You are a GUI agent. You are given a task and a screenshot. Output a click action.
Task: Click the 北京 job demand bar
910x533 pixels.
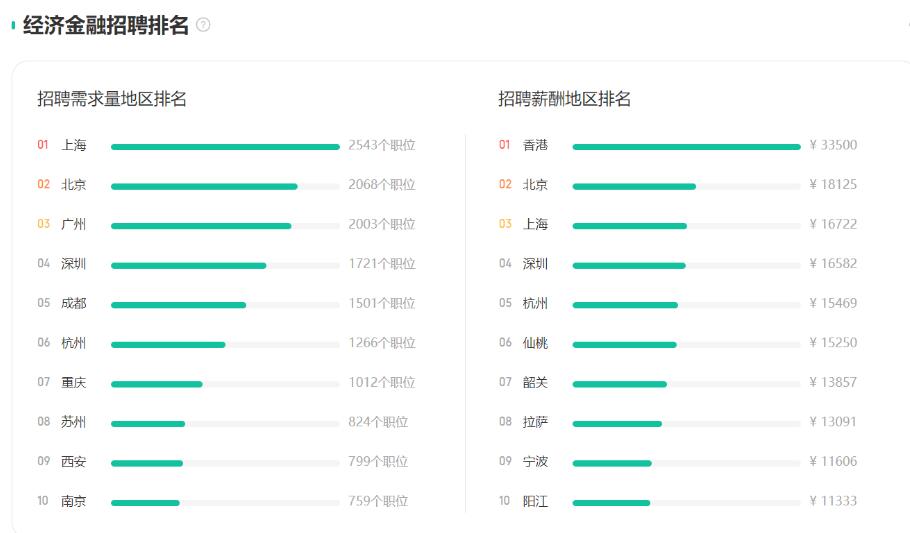(204, 186)
